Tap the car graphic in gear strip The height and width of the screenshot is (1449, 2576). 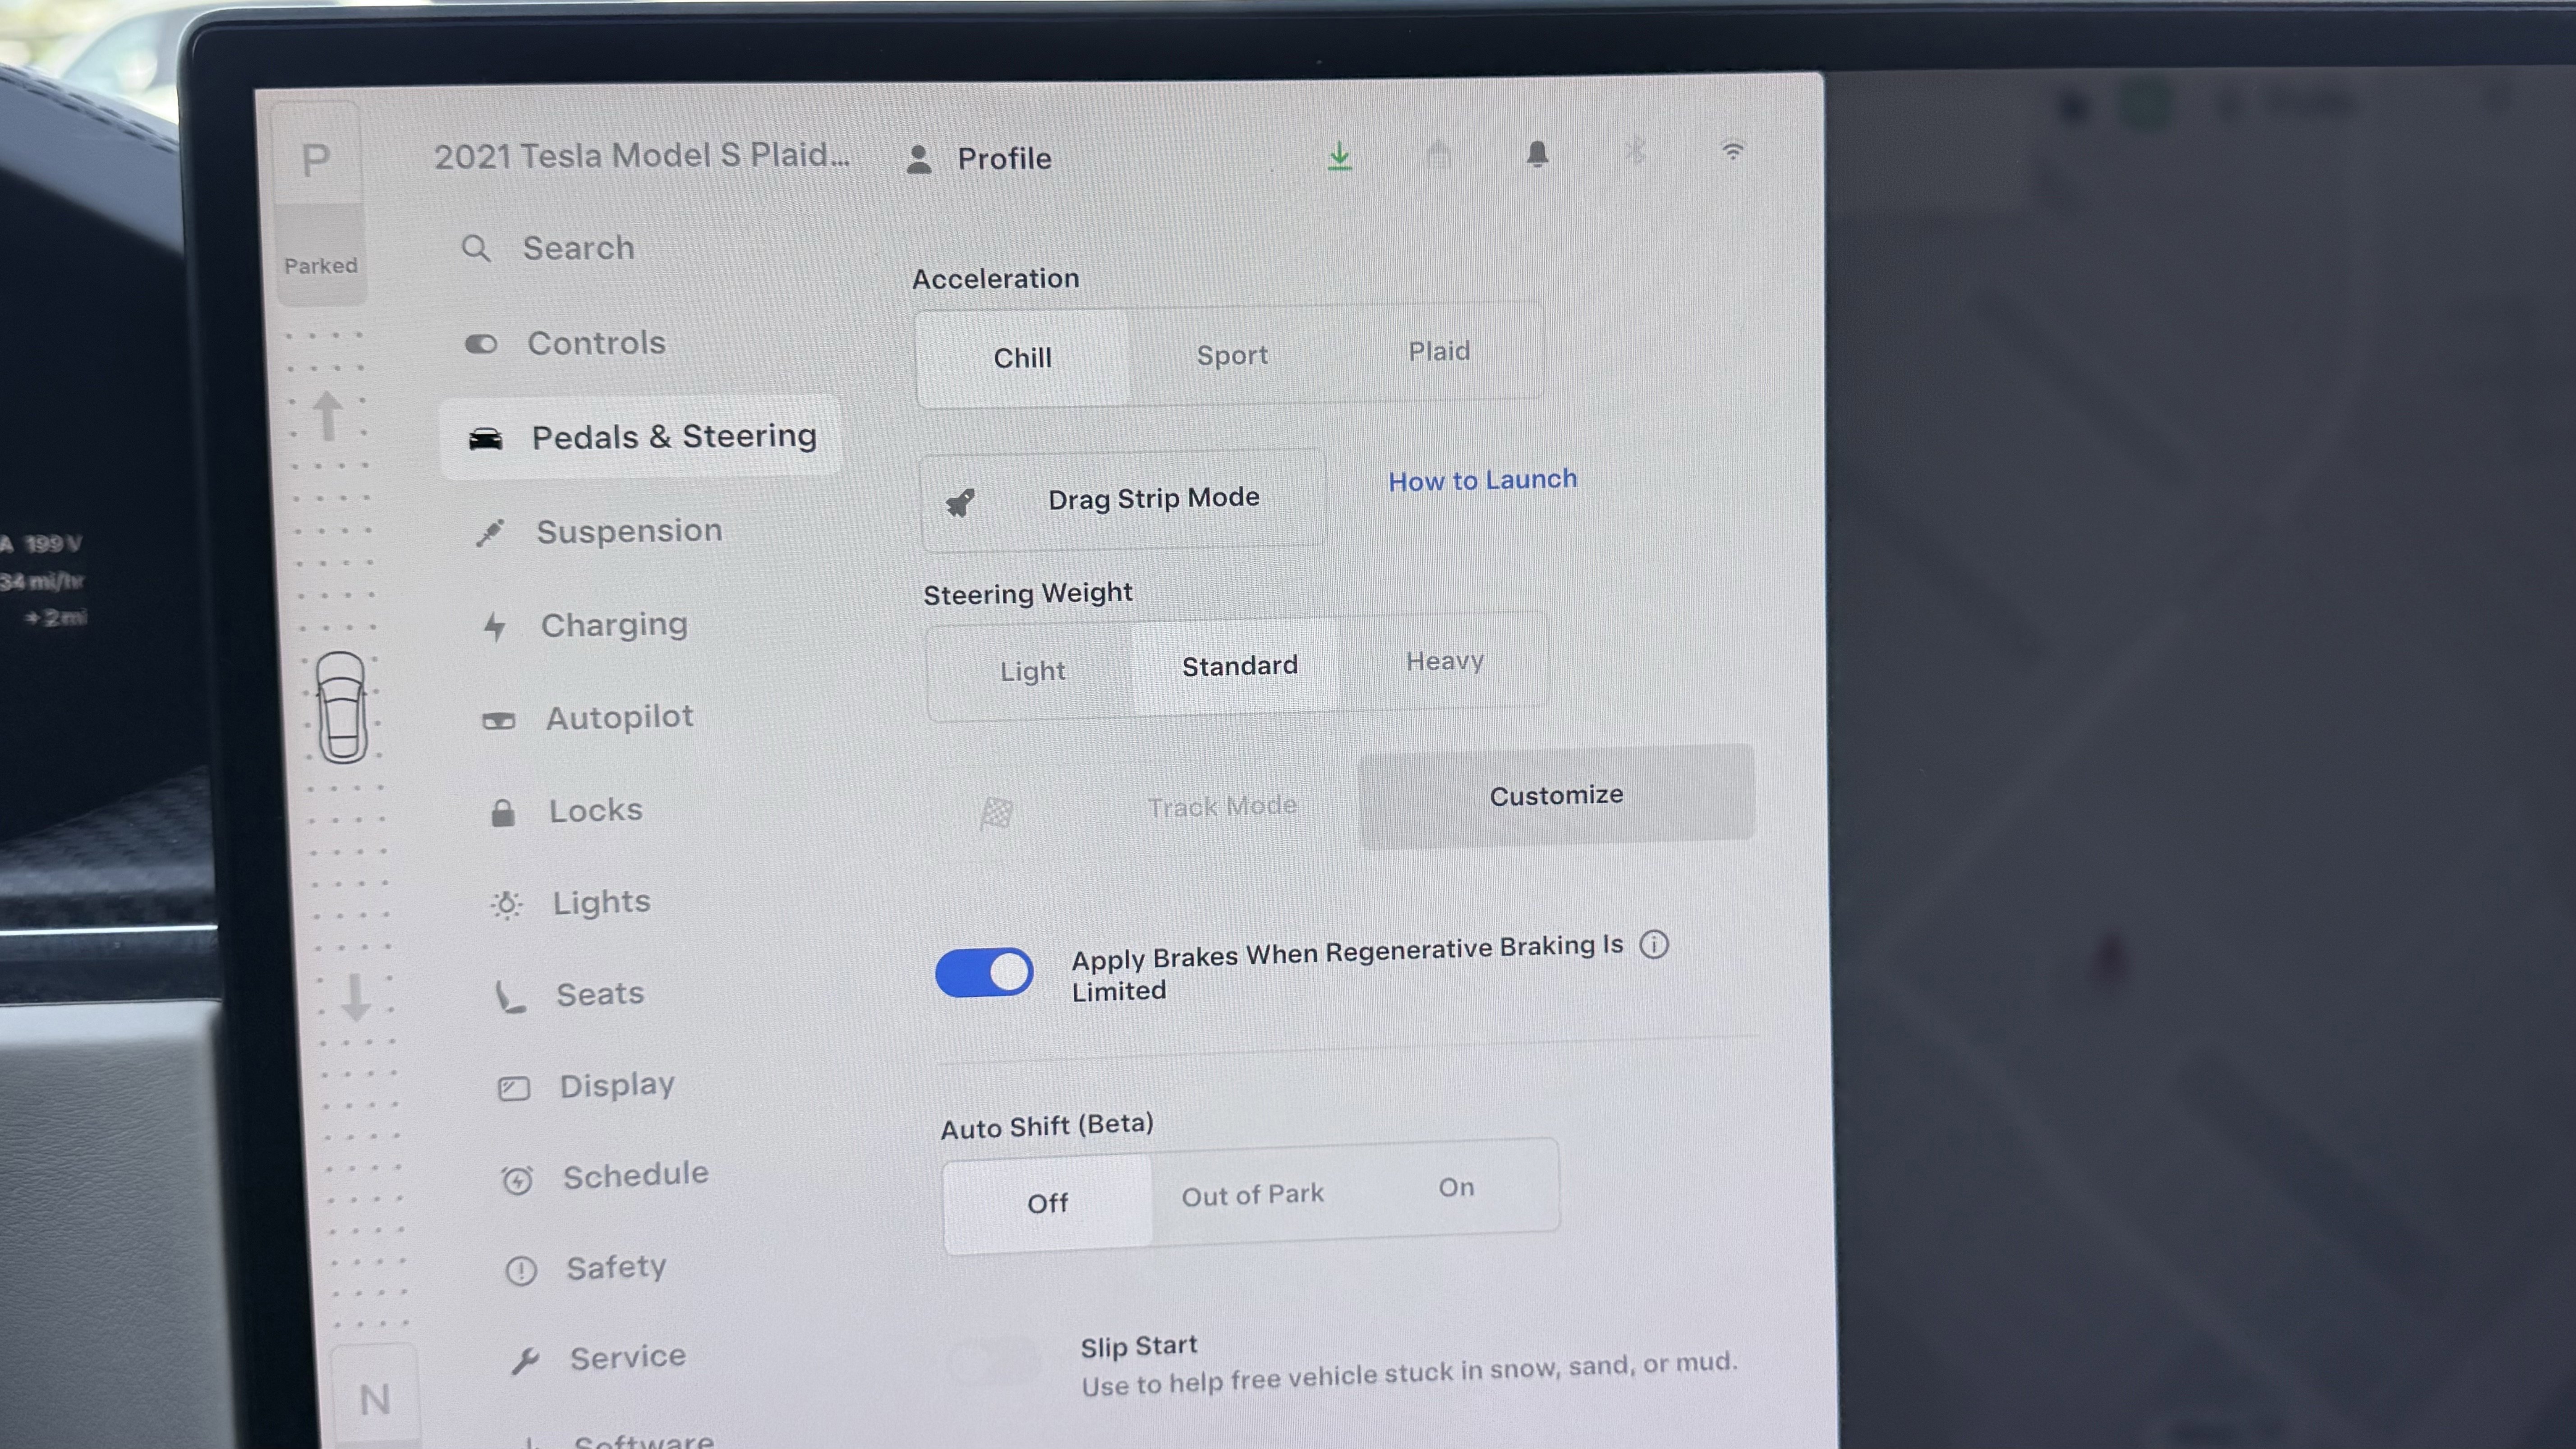click(342, 707)
